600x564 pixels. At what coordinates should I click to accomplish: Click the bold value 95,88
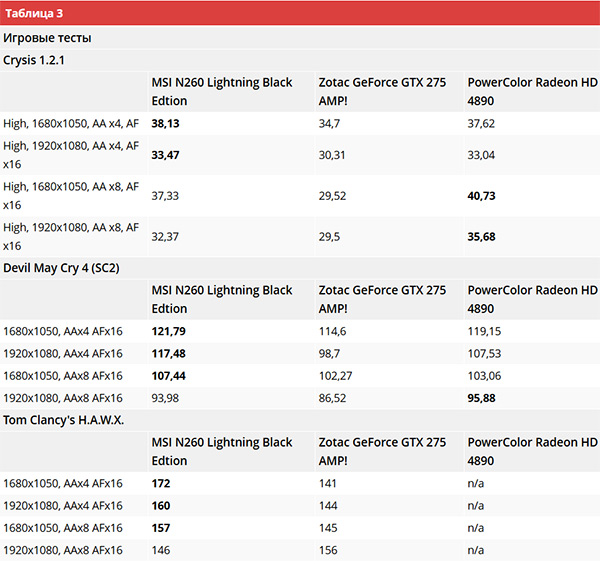[481, 398]
